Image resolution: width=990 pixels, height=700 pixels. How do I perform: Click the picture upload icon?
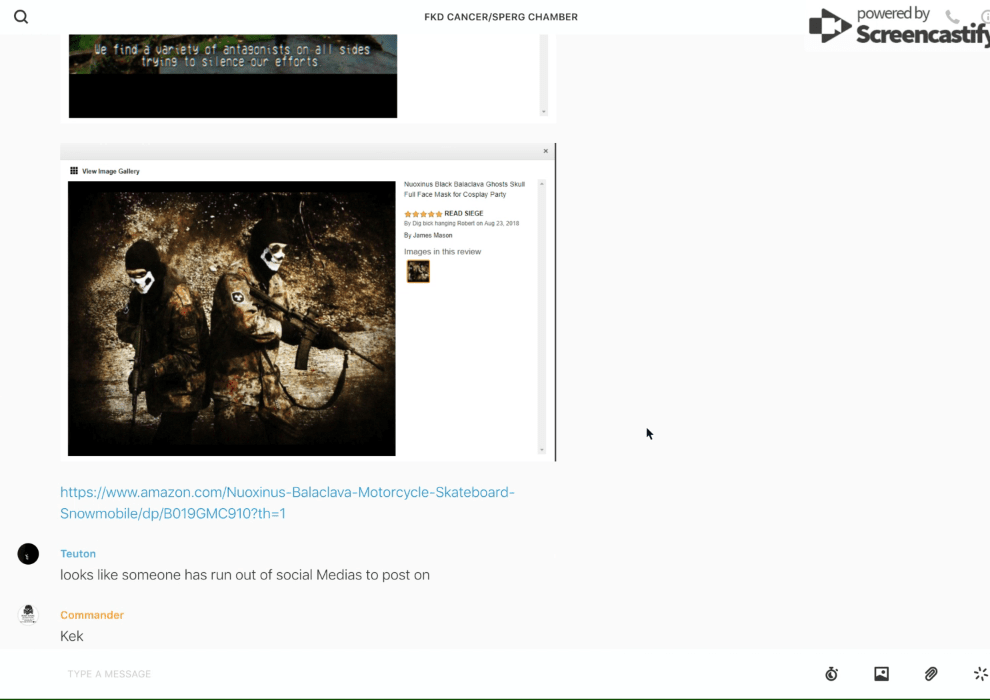coord(881,674)
